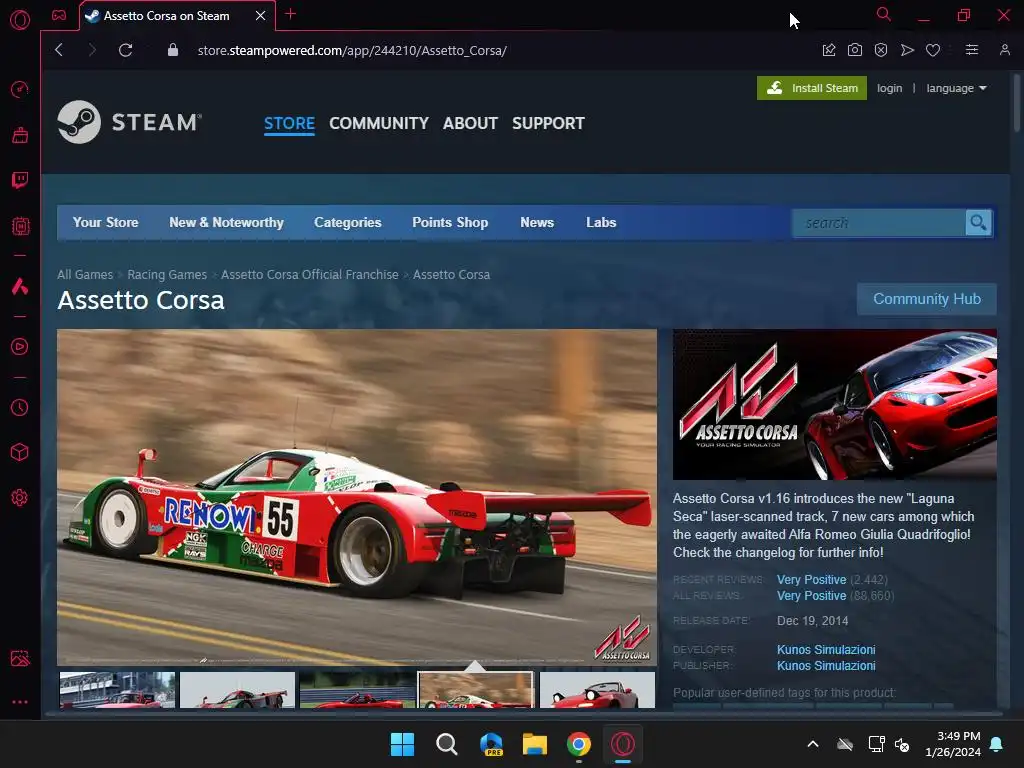This screenshot has width=1024, height=768.
Task: Select the rightmost red convertible thumbnail
Action: [x=597, y=690]
